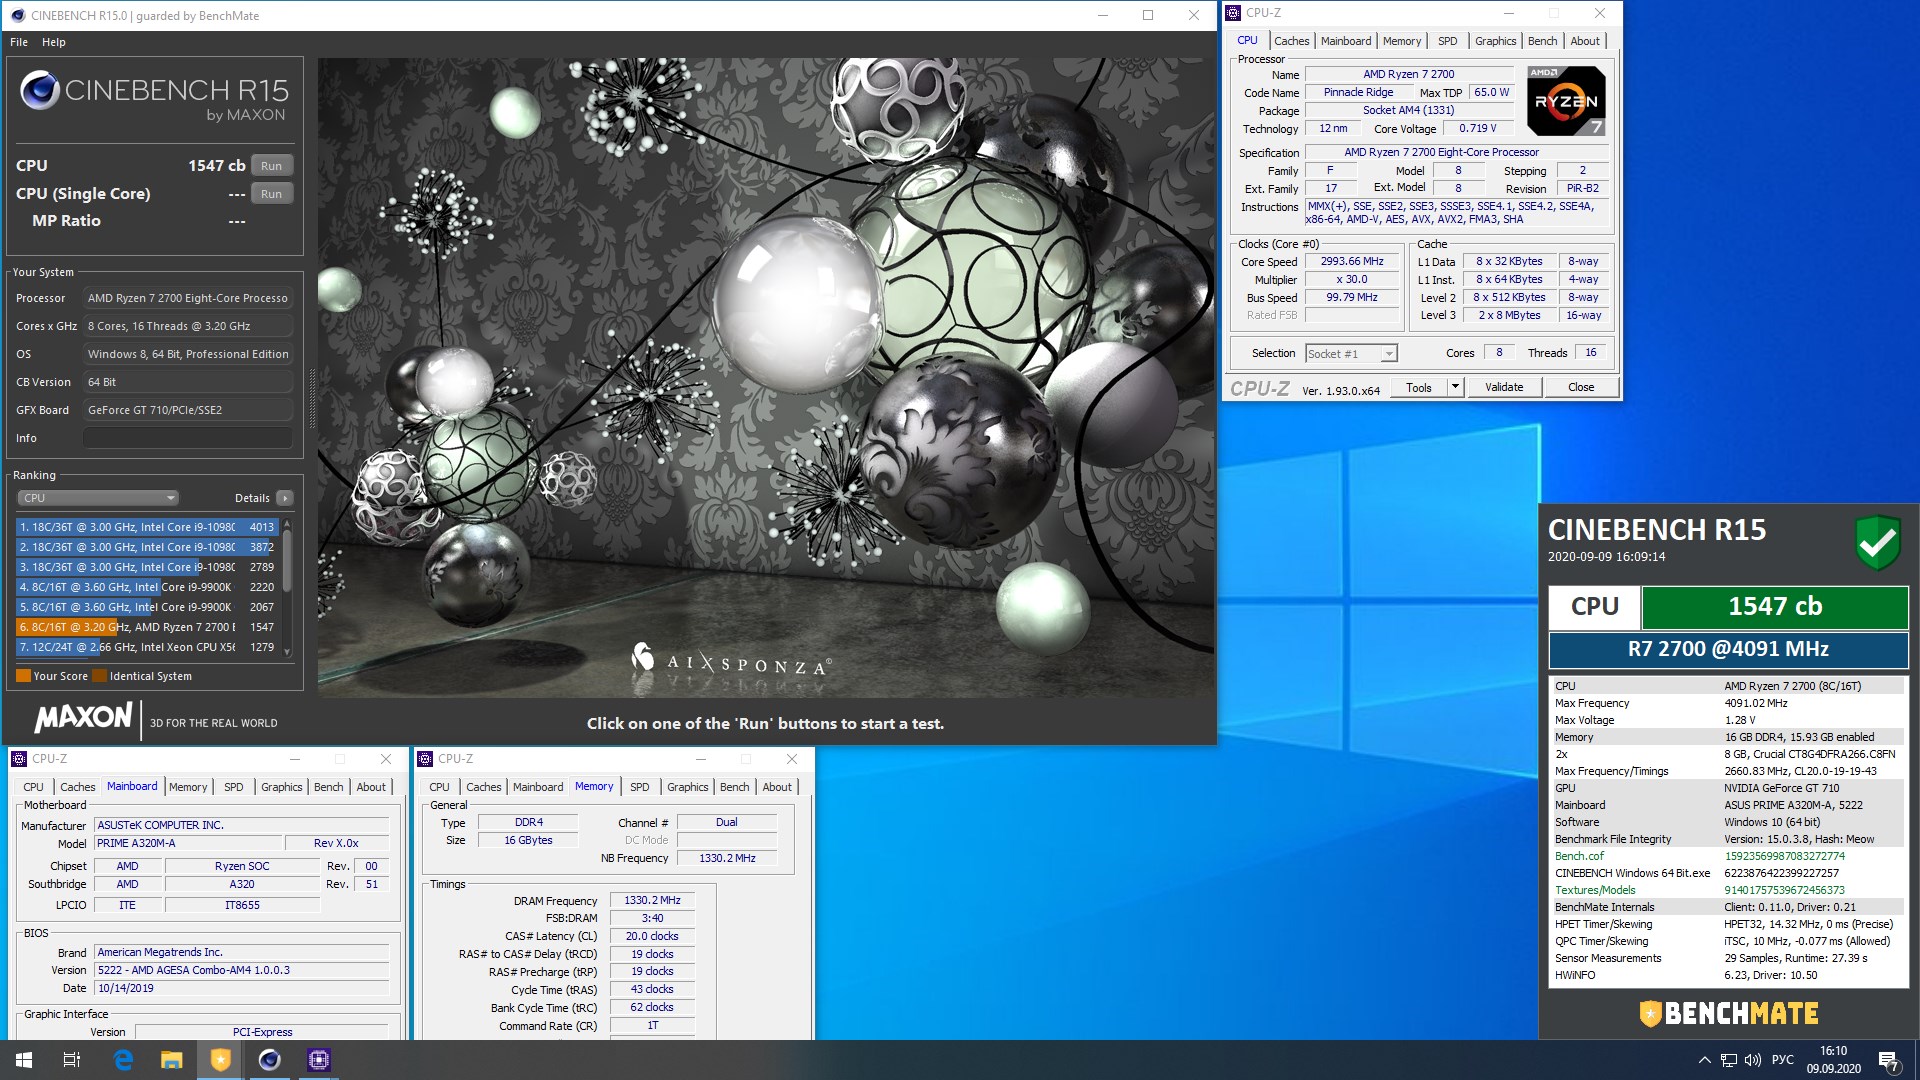Click the Close button in CPU-Z
Image resolution: width=1920 pixels, height=1080 pixels.
1581,387
